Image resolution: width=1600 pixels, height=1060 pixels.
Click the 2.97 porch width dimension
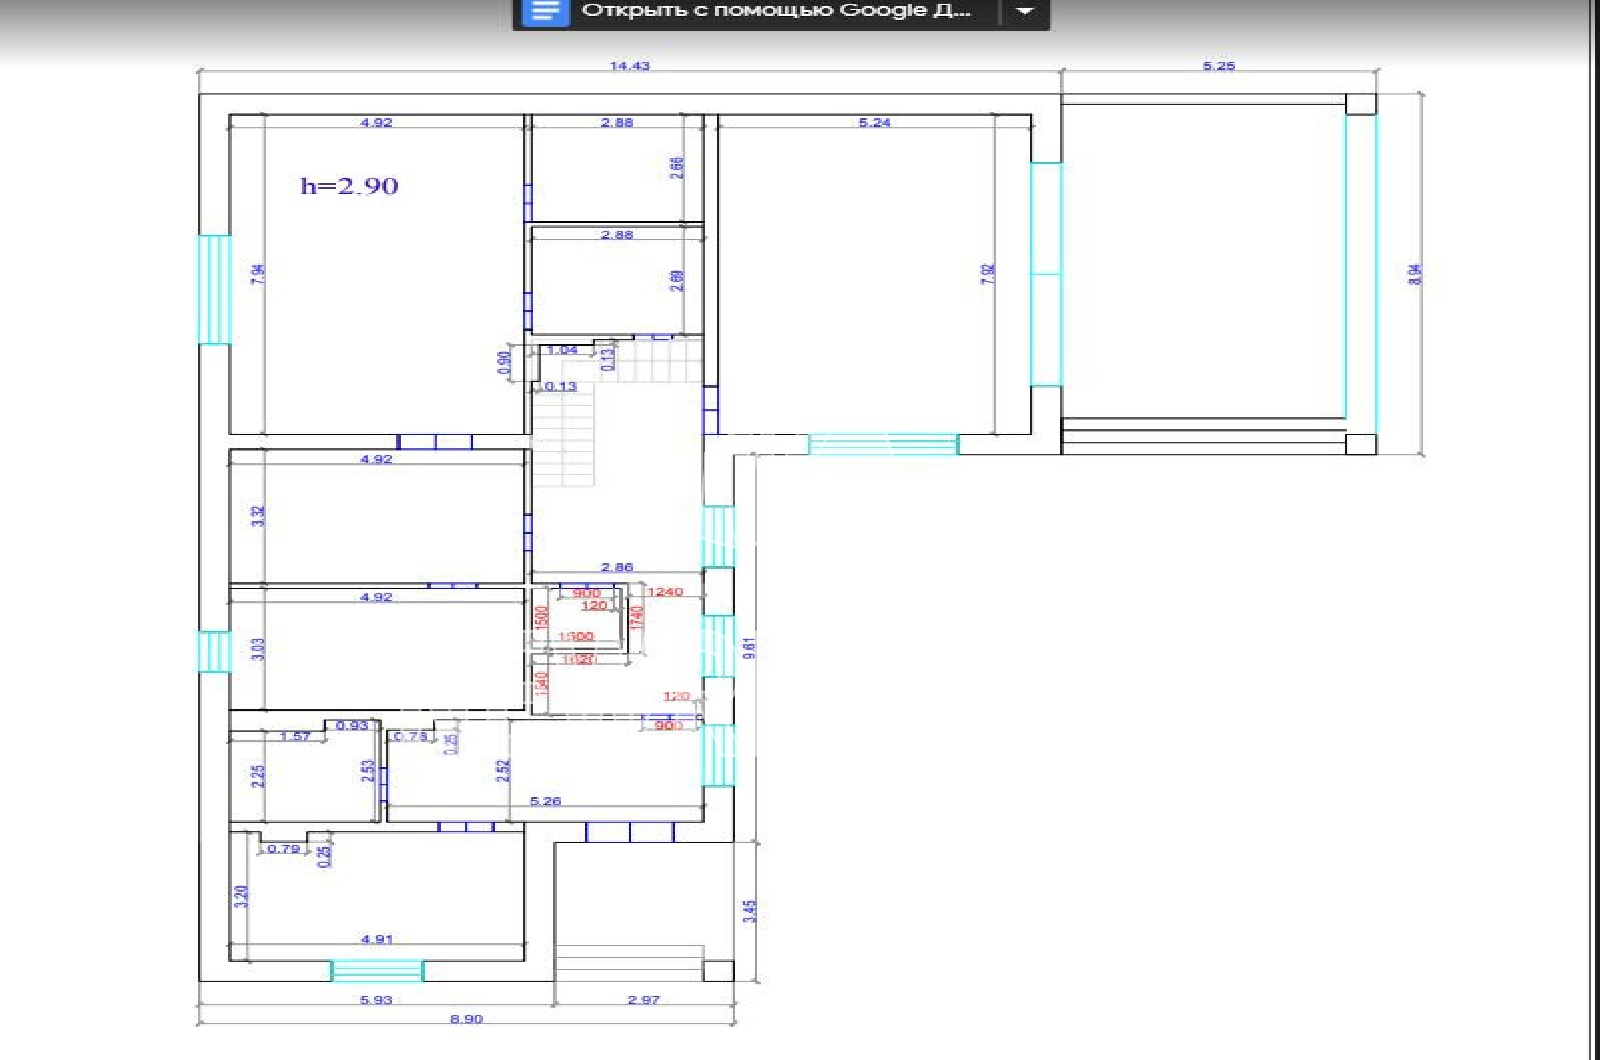click(x=643, y=999)
